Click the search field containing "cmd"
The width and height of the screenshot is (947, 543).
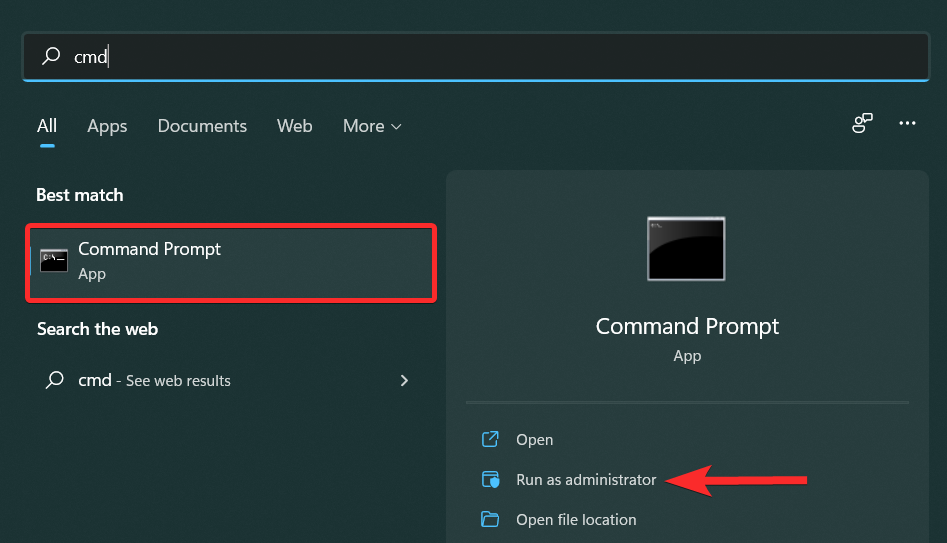click(x=480, y=57)
